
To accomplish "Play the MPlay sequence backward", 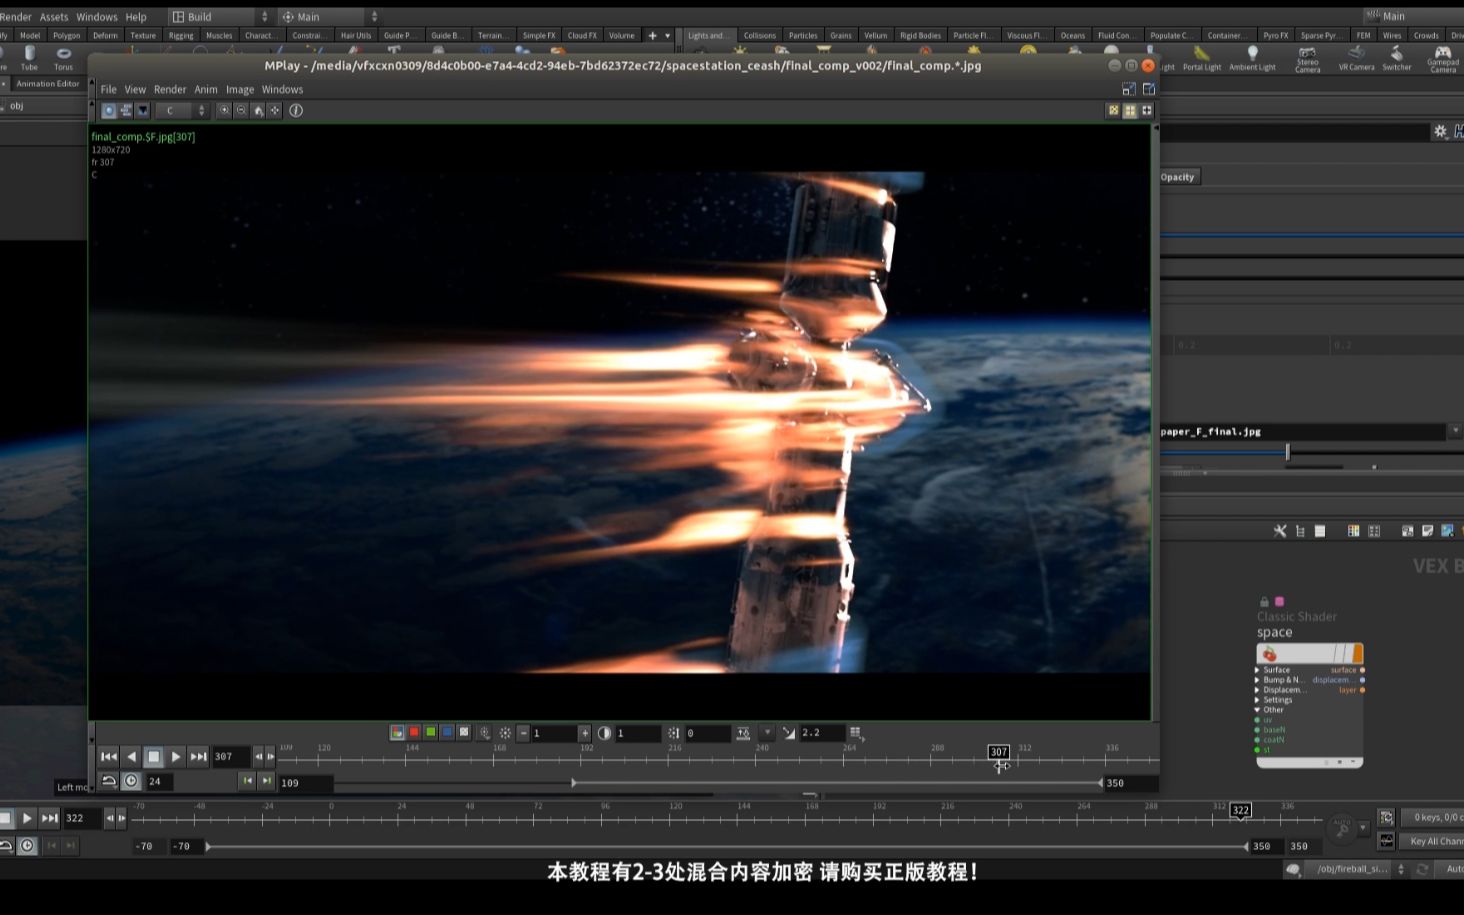I will (x=131, y=757).
